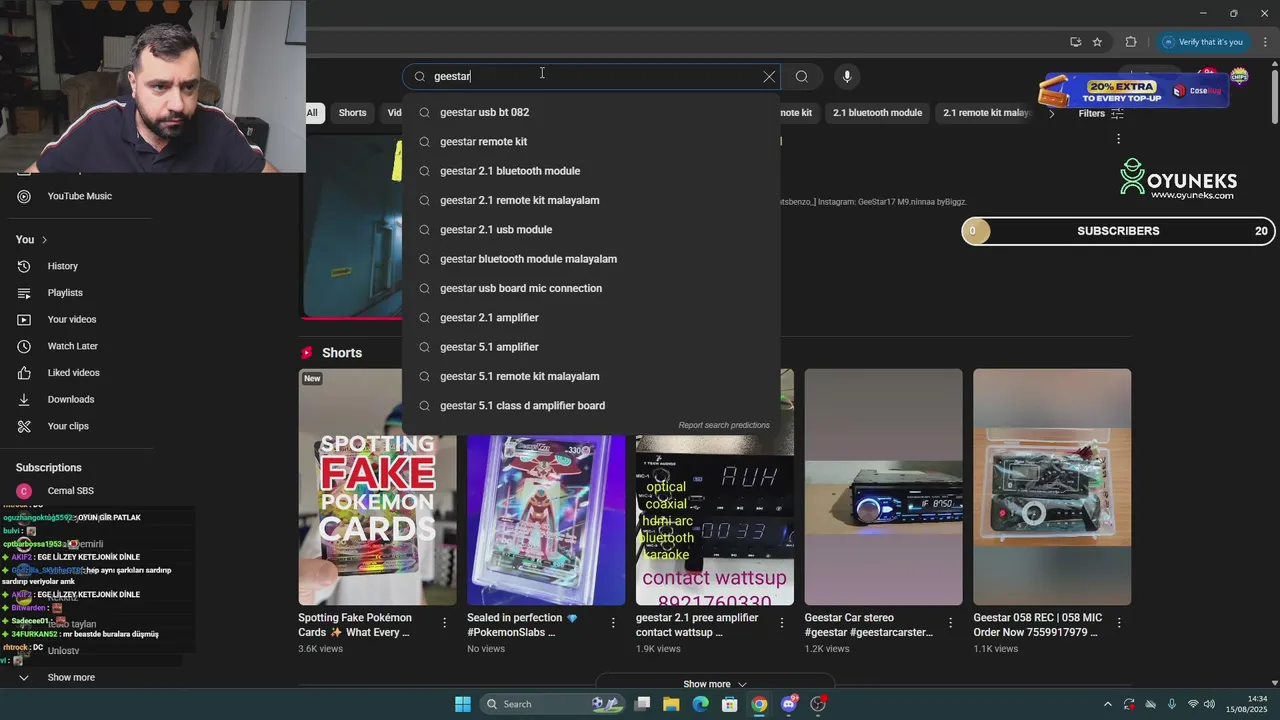Choose suggestion geestar 5.1 amplifier

click(x=590, y=347)
